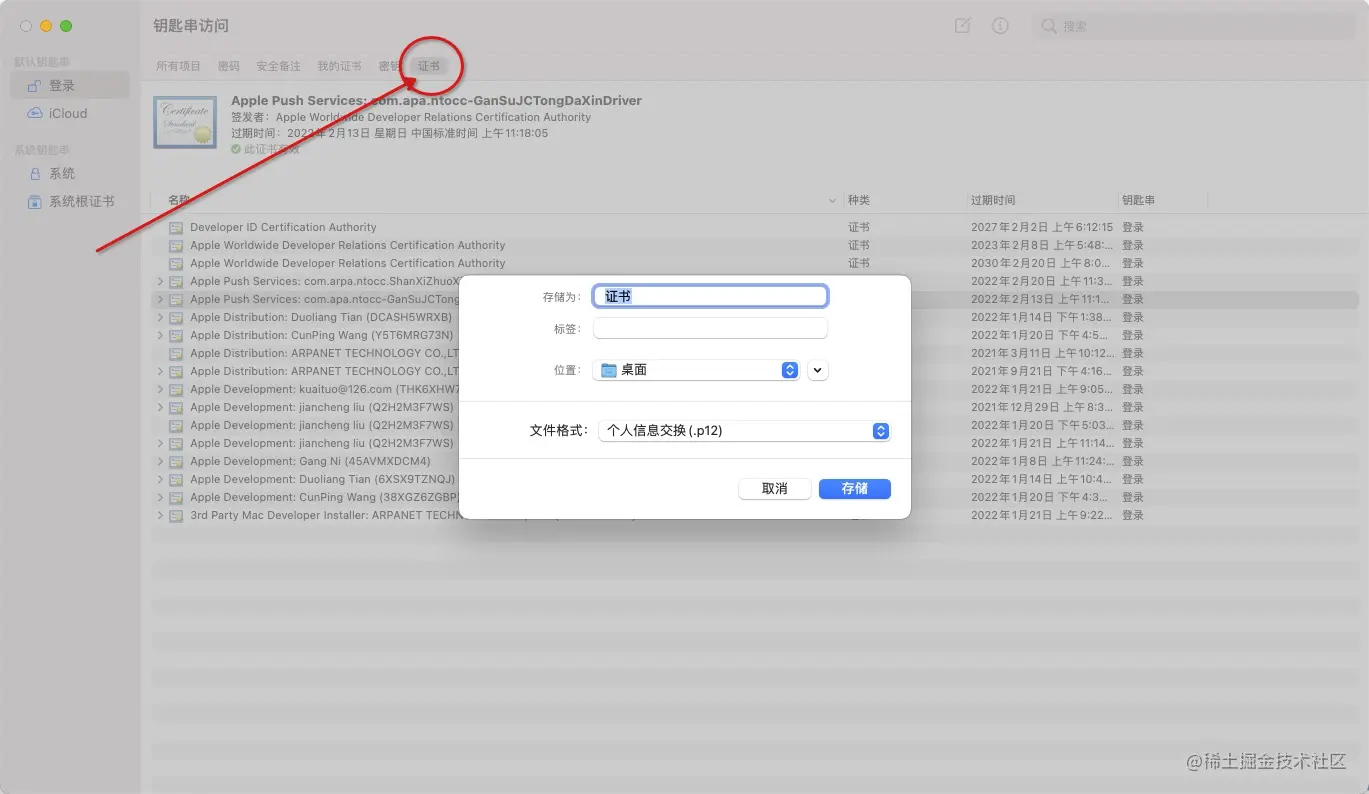Viewport: 1369px width, 794px height.
Task: Expand kuaituo@126.com development row
Action: point(160,389)
